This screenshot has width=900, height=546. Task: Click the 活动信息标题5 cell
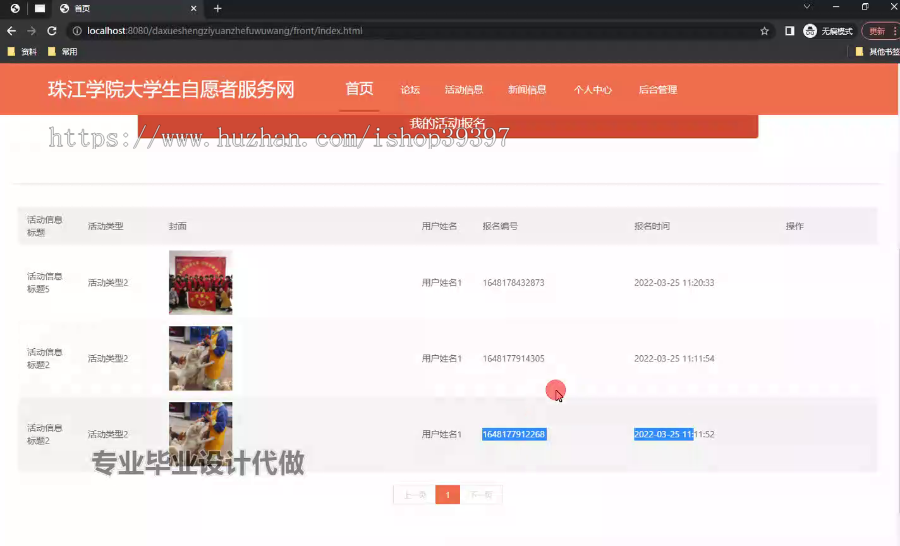pyautogui.click(x=44, y=282)
